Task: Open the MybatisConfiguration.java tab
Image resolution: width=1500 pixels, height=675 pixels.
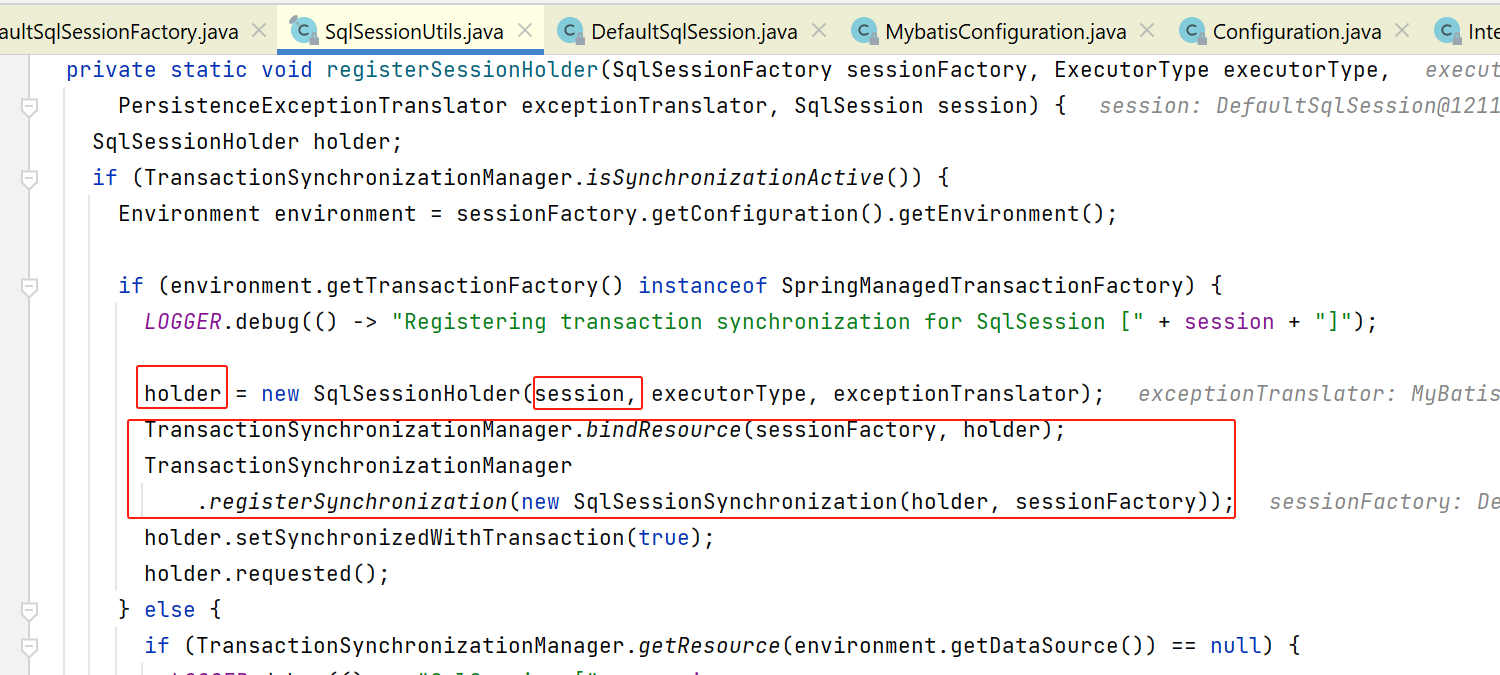Action: [x=1005, y=32]
